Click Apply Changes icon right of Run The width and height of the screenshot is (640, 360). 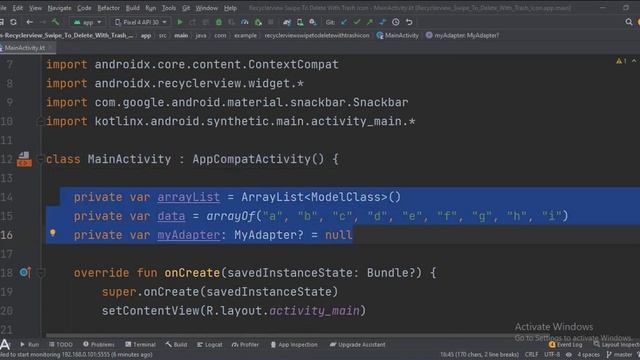(x=193, y=22)
